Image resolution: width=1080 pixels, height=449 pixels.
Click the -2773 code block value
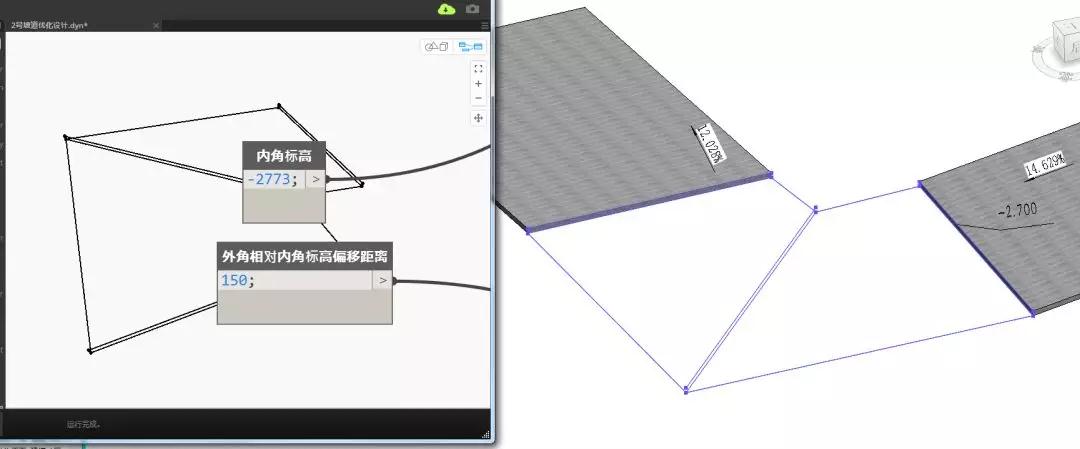click(x=273, y=180)
